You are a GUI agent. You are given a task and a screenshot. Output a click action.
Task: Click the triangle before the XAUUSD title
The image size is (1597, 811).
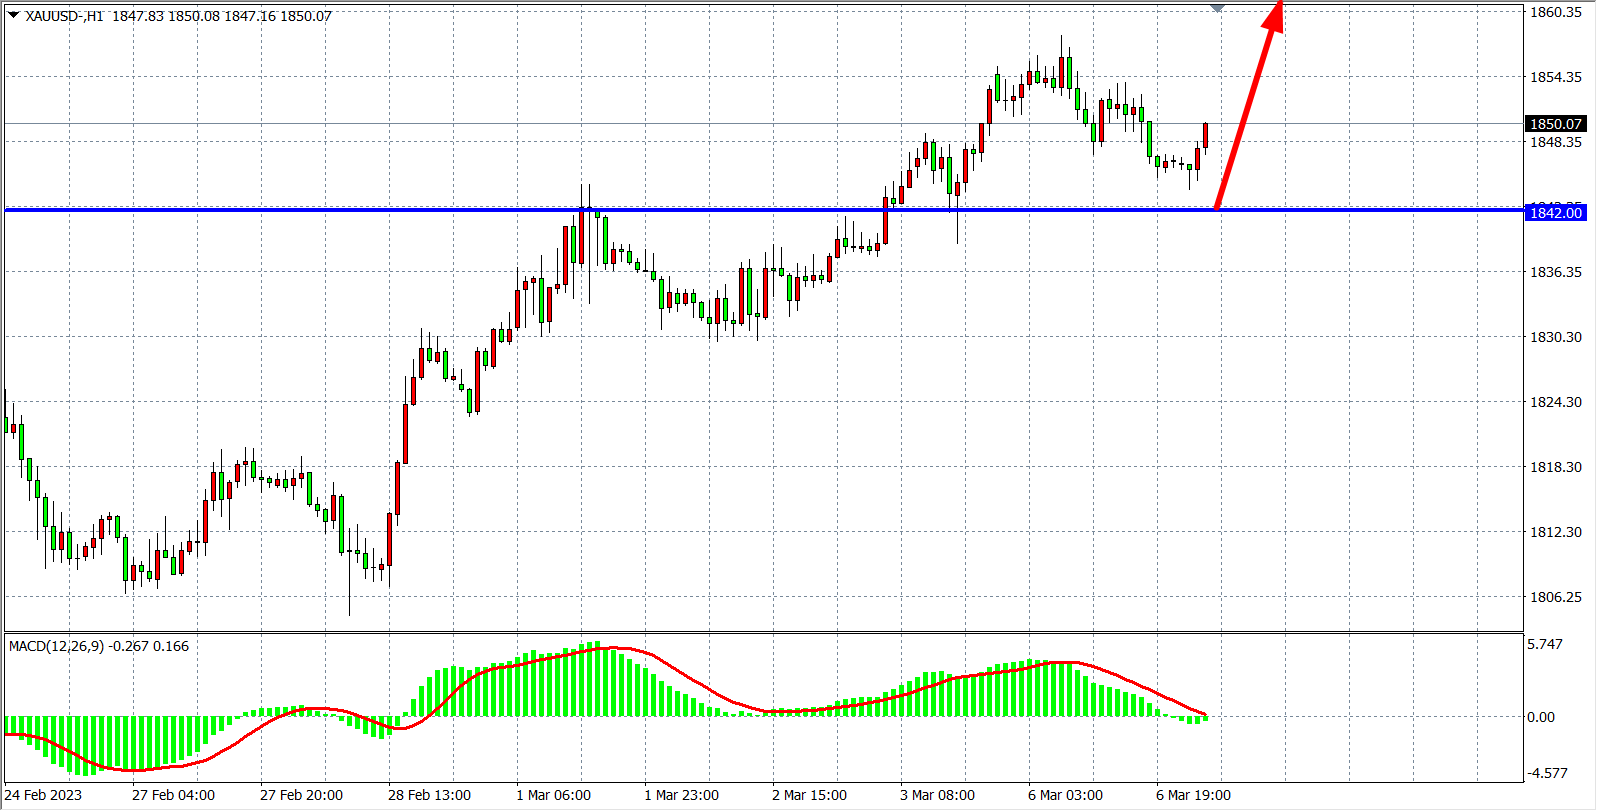[x=14, y=15]
